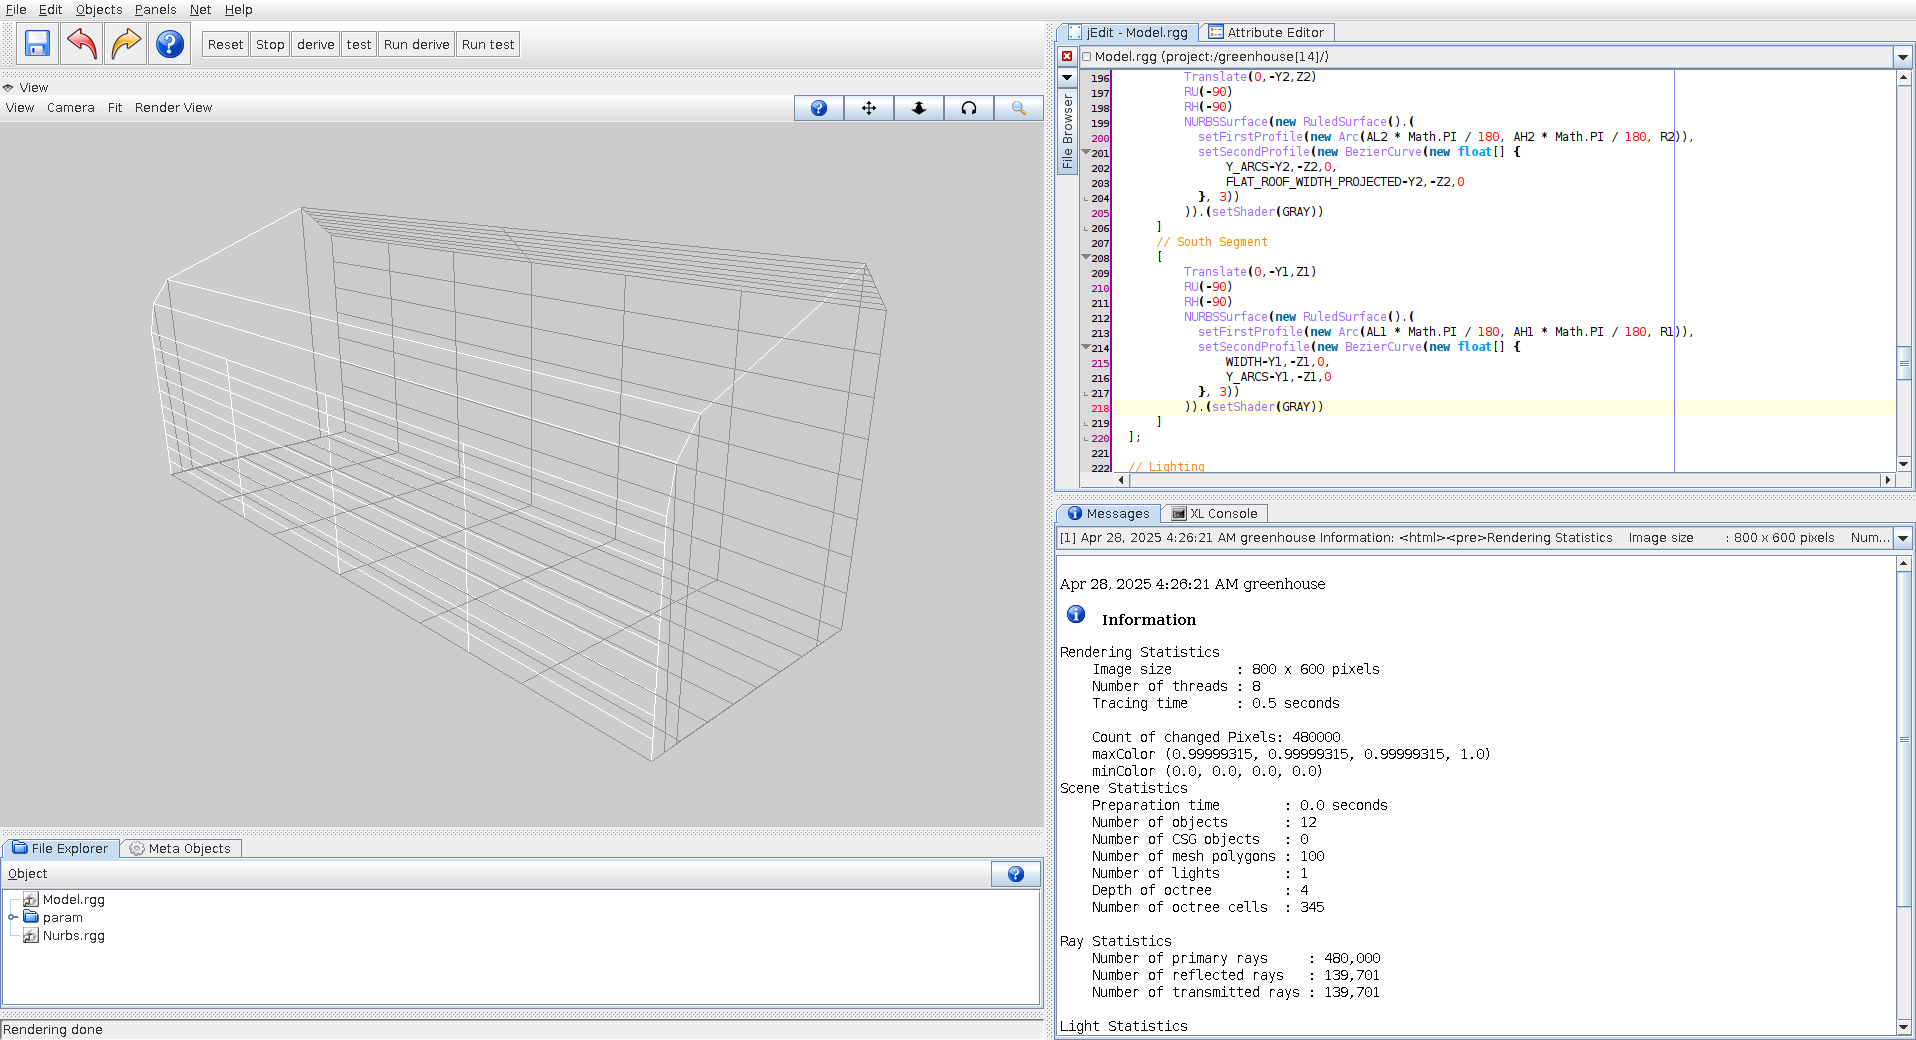Collapse the code fold at line 201
The width and height of the screenshot is (1916, 1040).
pyautogui.click(x=1086, y=153)
